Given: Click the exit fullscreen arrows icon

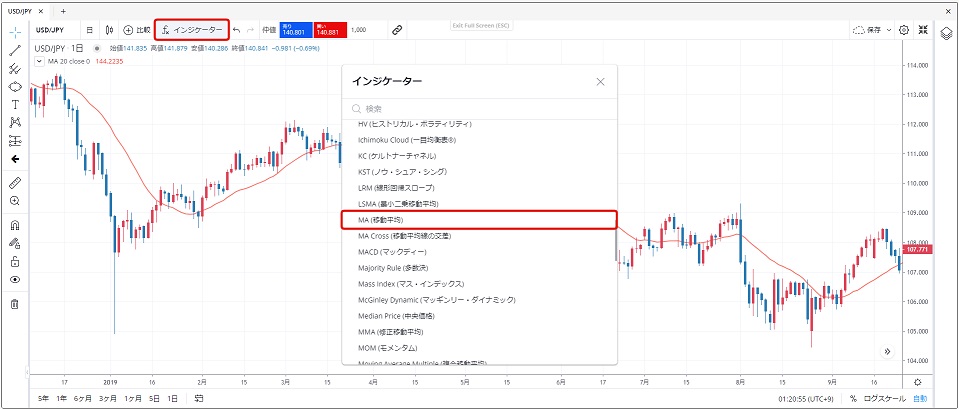Looking at the screenshot, I should [923, 29].
